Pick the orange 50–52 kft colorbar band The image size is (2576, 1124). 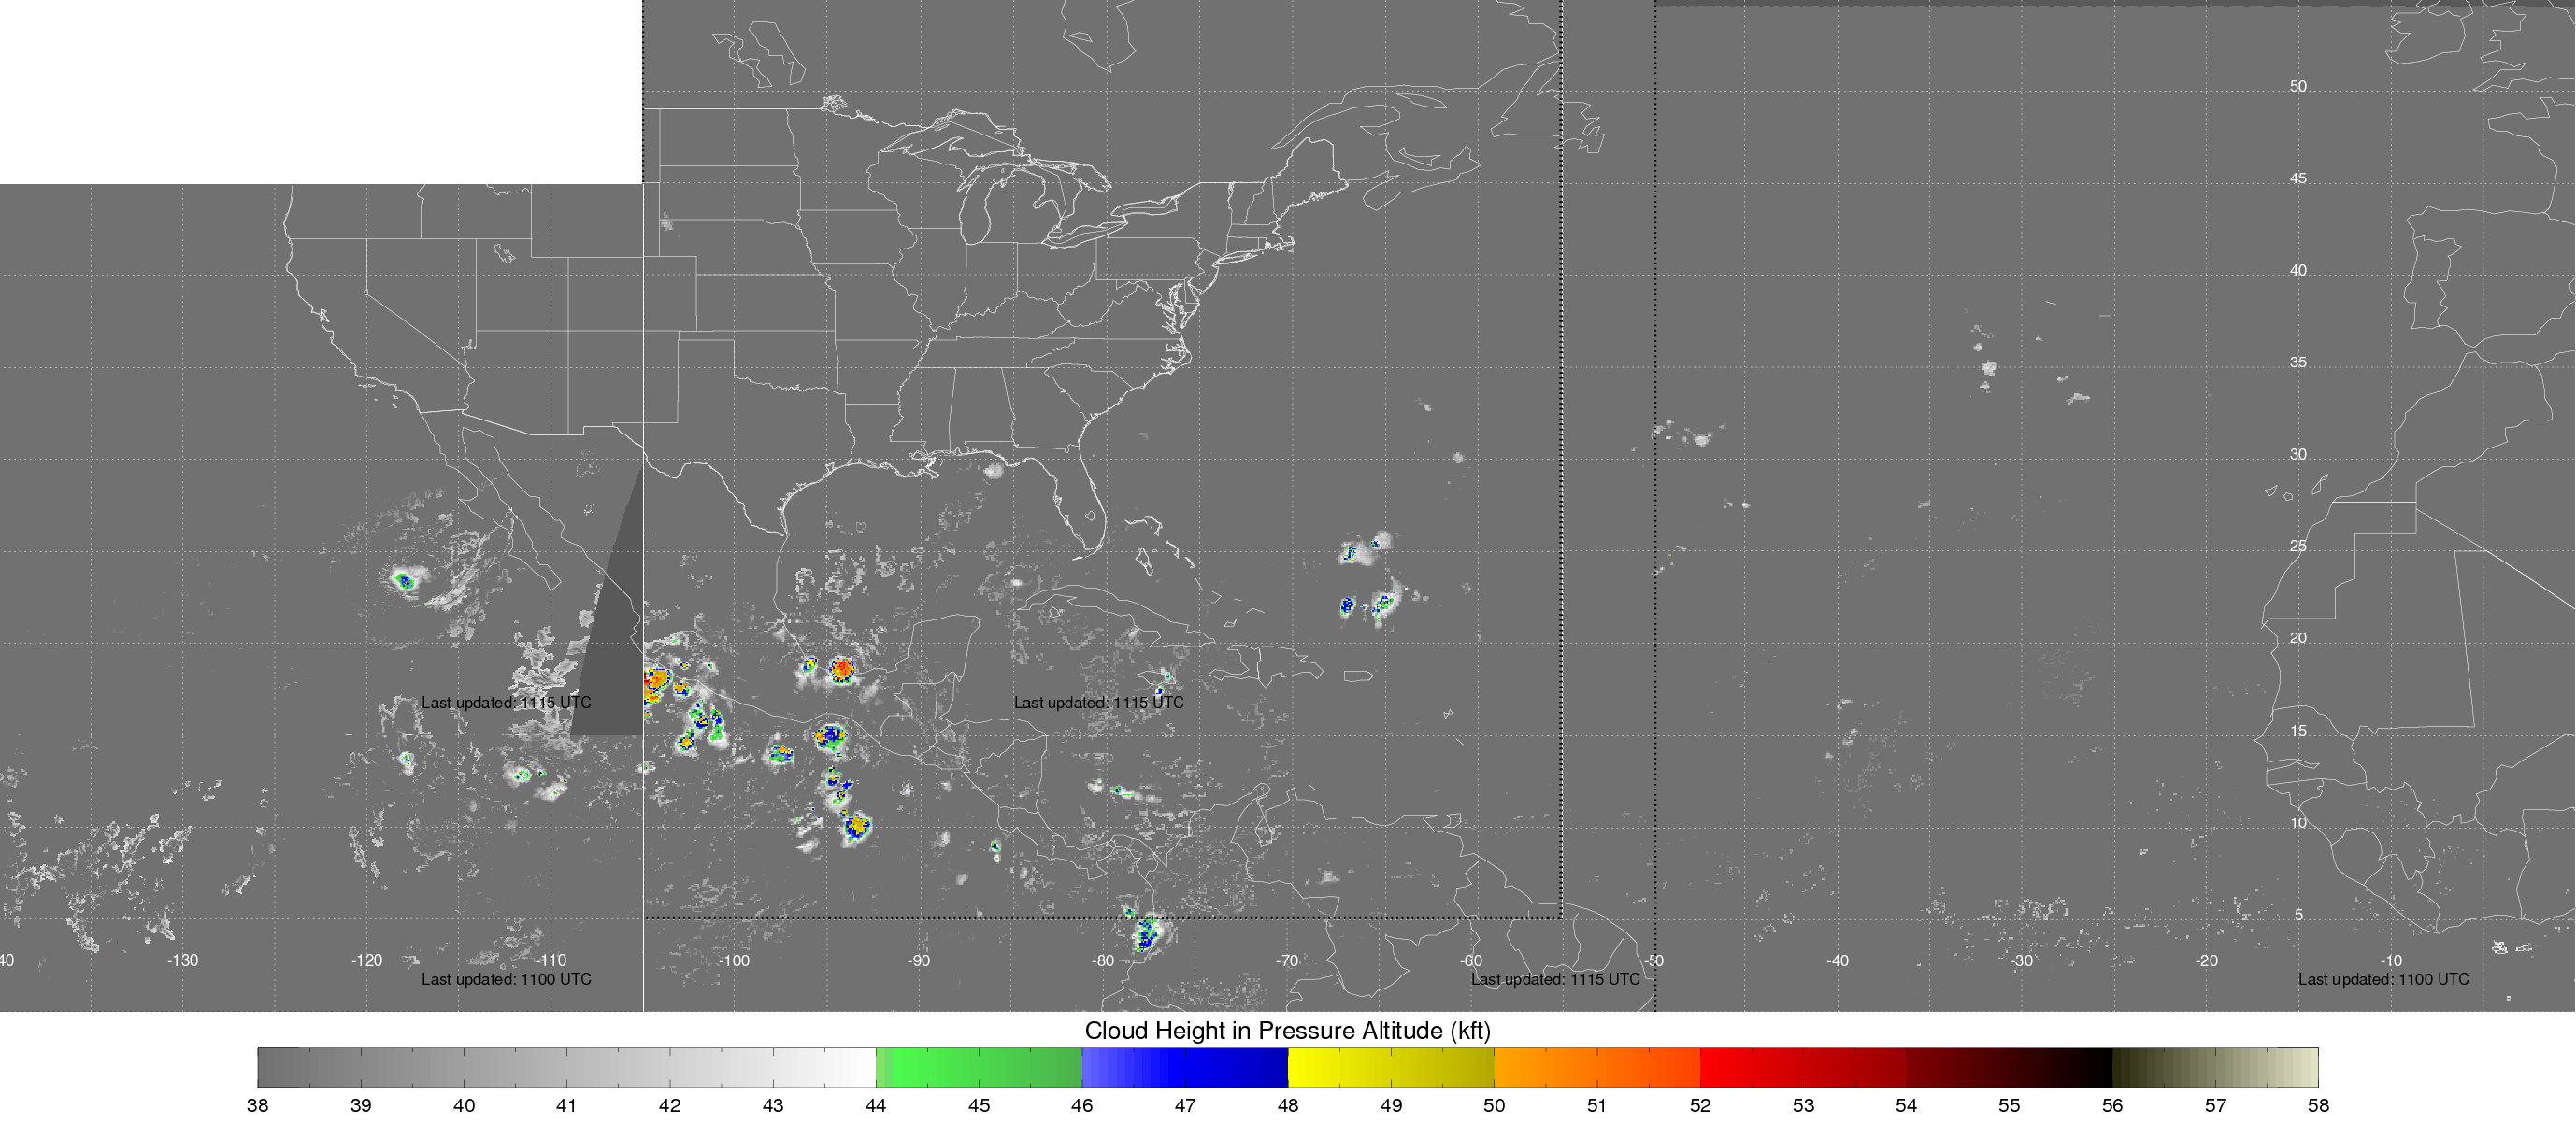(1596, 1067)
